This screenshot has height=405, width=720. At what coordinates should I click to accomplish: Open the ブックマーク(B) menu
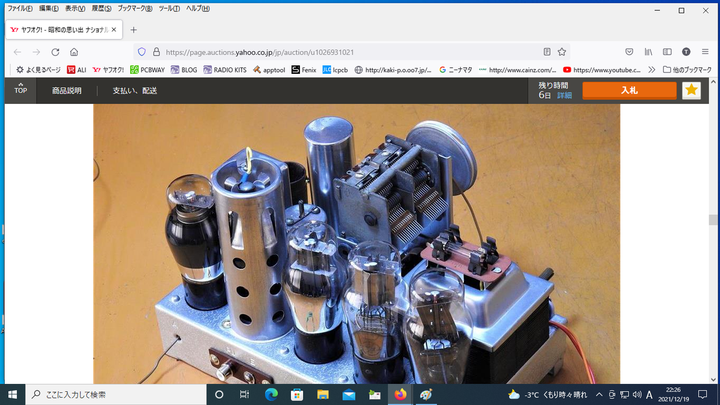point(135,8)
